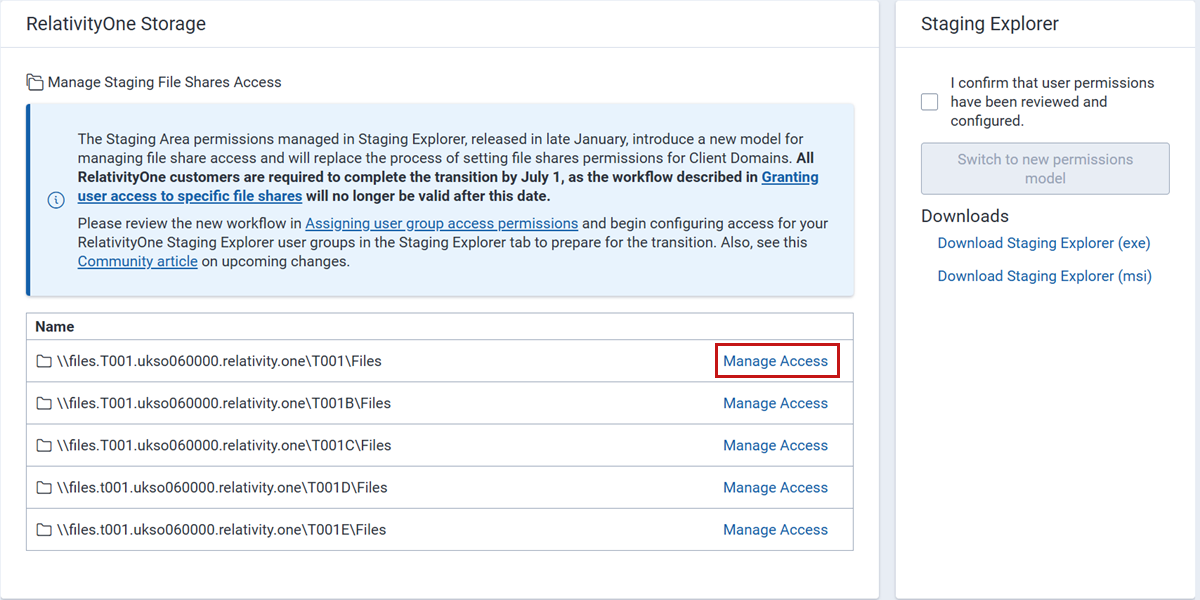Select path ending in T001D\Files

(222, 487)
